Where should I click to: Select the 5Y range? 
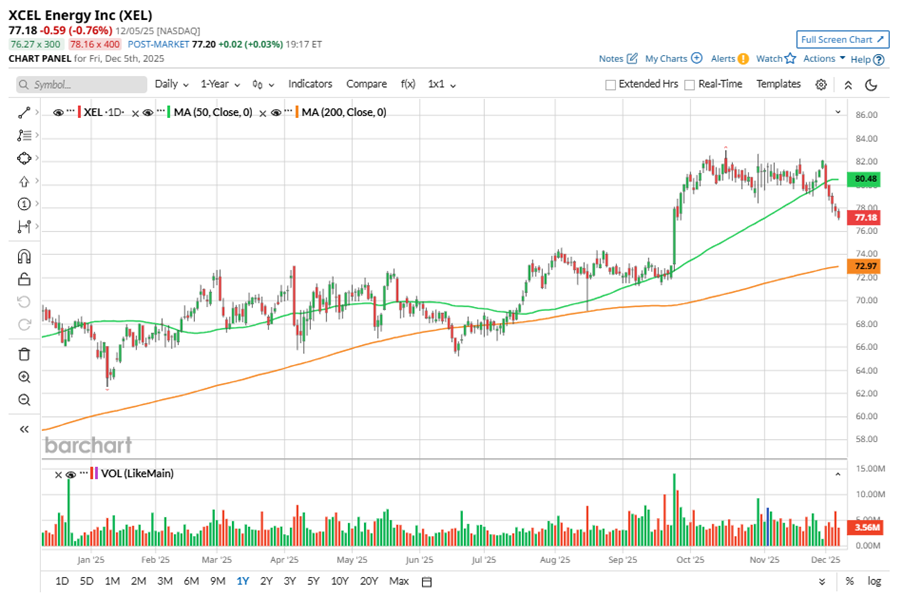coord(313,581)
